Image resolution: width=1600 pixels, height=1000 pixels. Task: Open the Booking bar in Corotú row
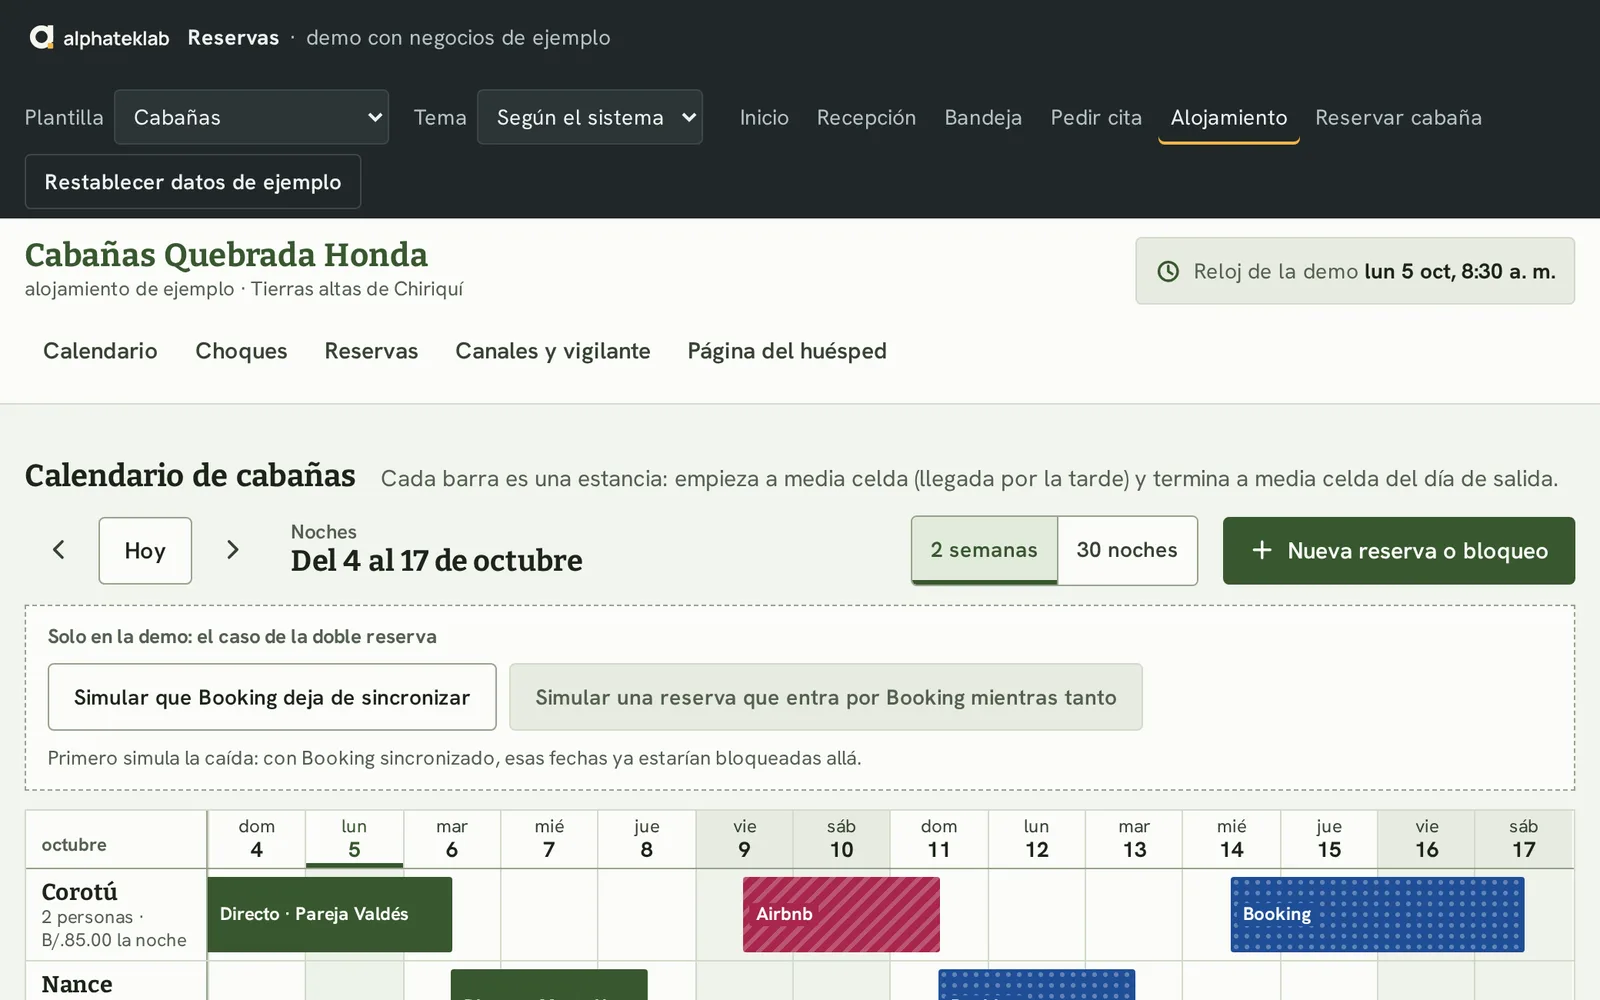tap(1377, 914)
